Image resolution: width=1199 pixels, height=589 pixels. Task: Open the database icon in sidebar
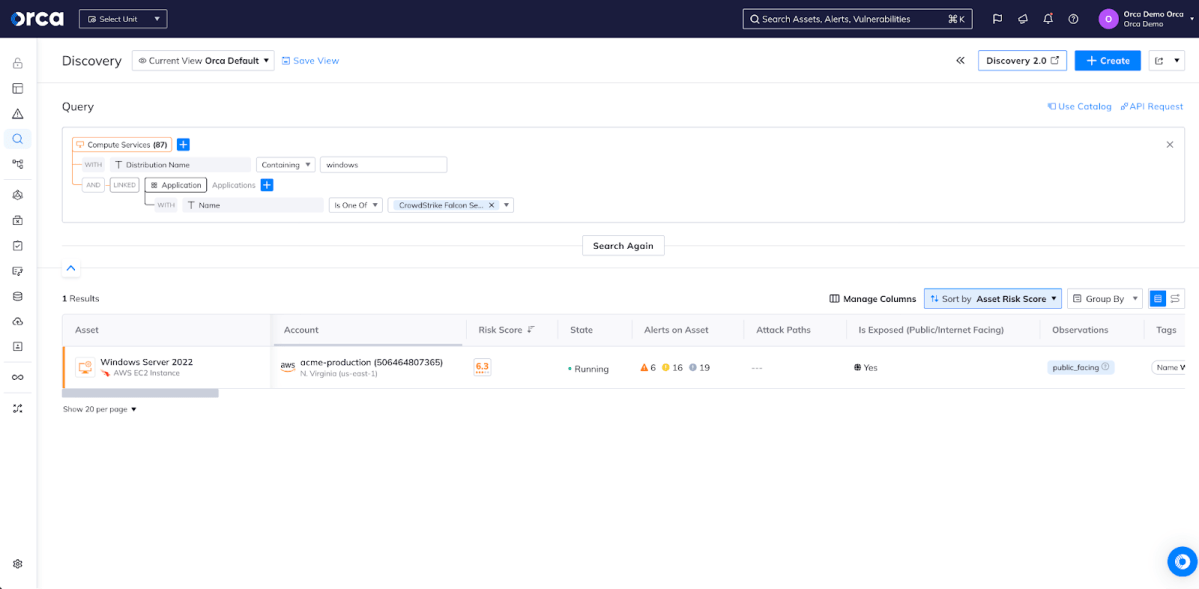point(18,296)
